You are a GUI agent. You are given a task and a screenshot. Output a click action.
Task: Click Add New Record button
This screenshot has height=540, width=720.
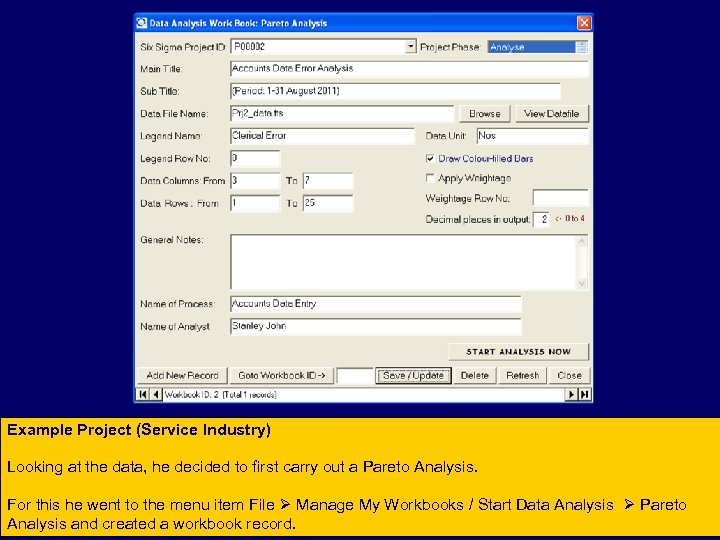pyautogui.click(x=182, y=376)
